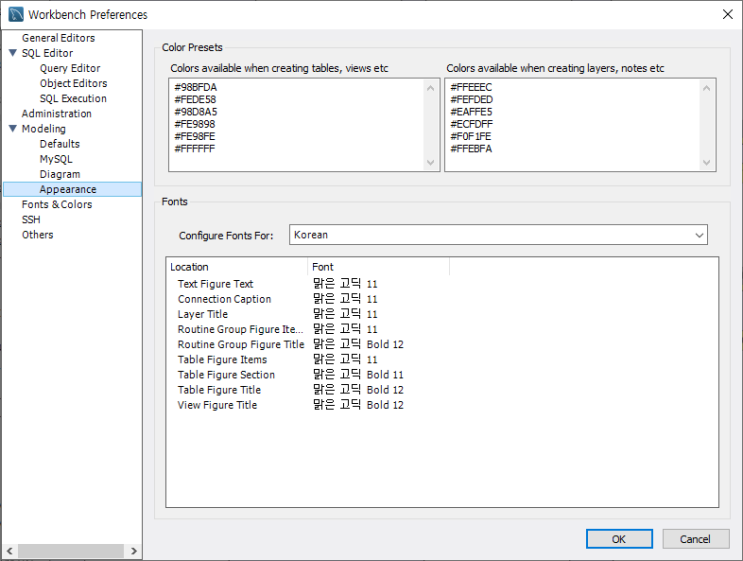Select Object Editors page
The image size is (743, 561).
coord(73,84)
